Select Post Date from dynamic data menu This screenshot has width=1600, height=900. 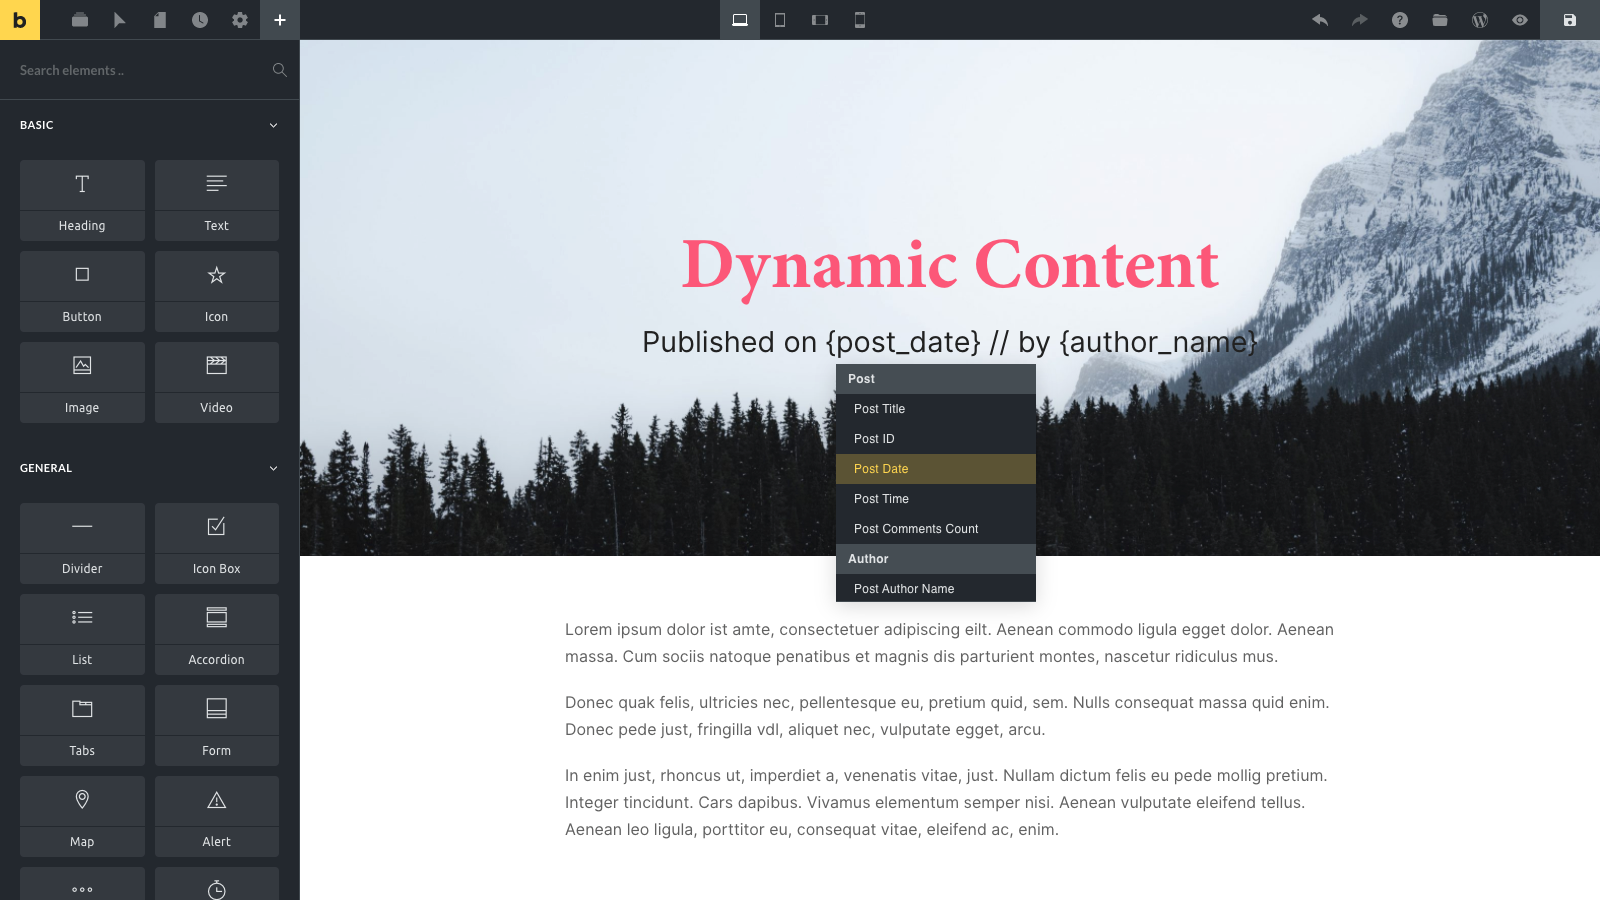(x=935, y=469)
